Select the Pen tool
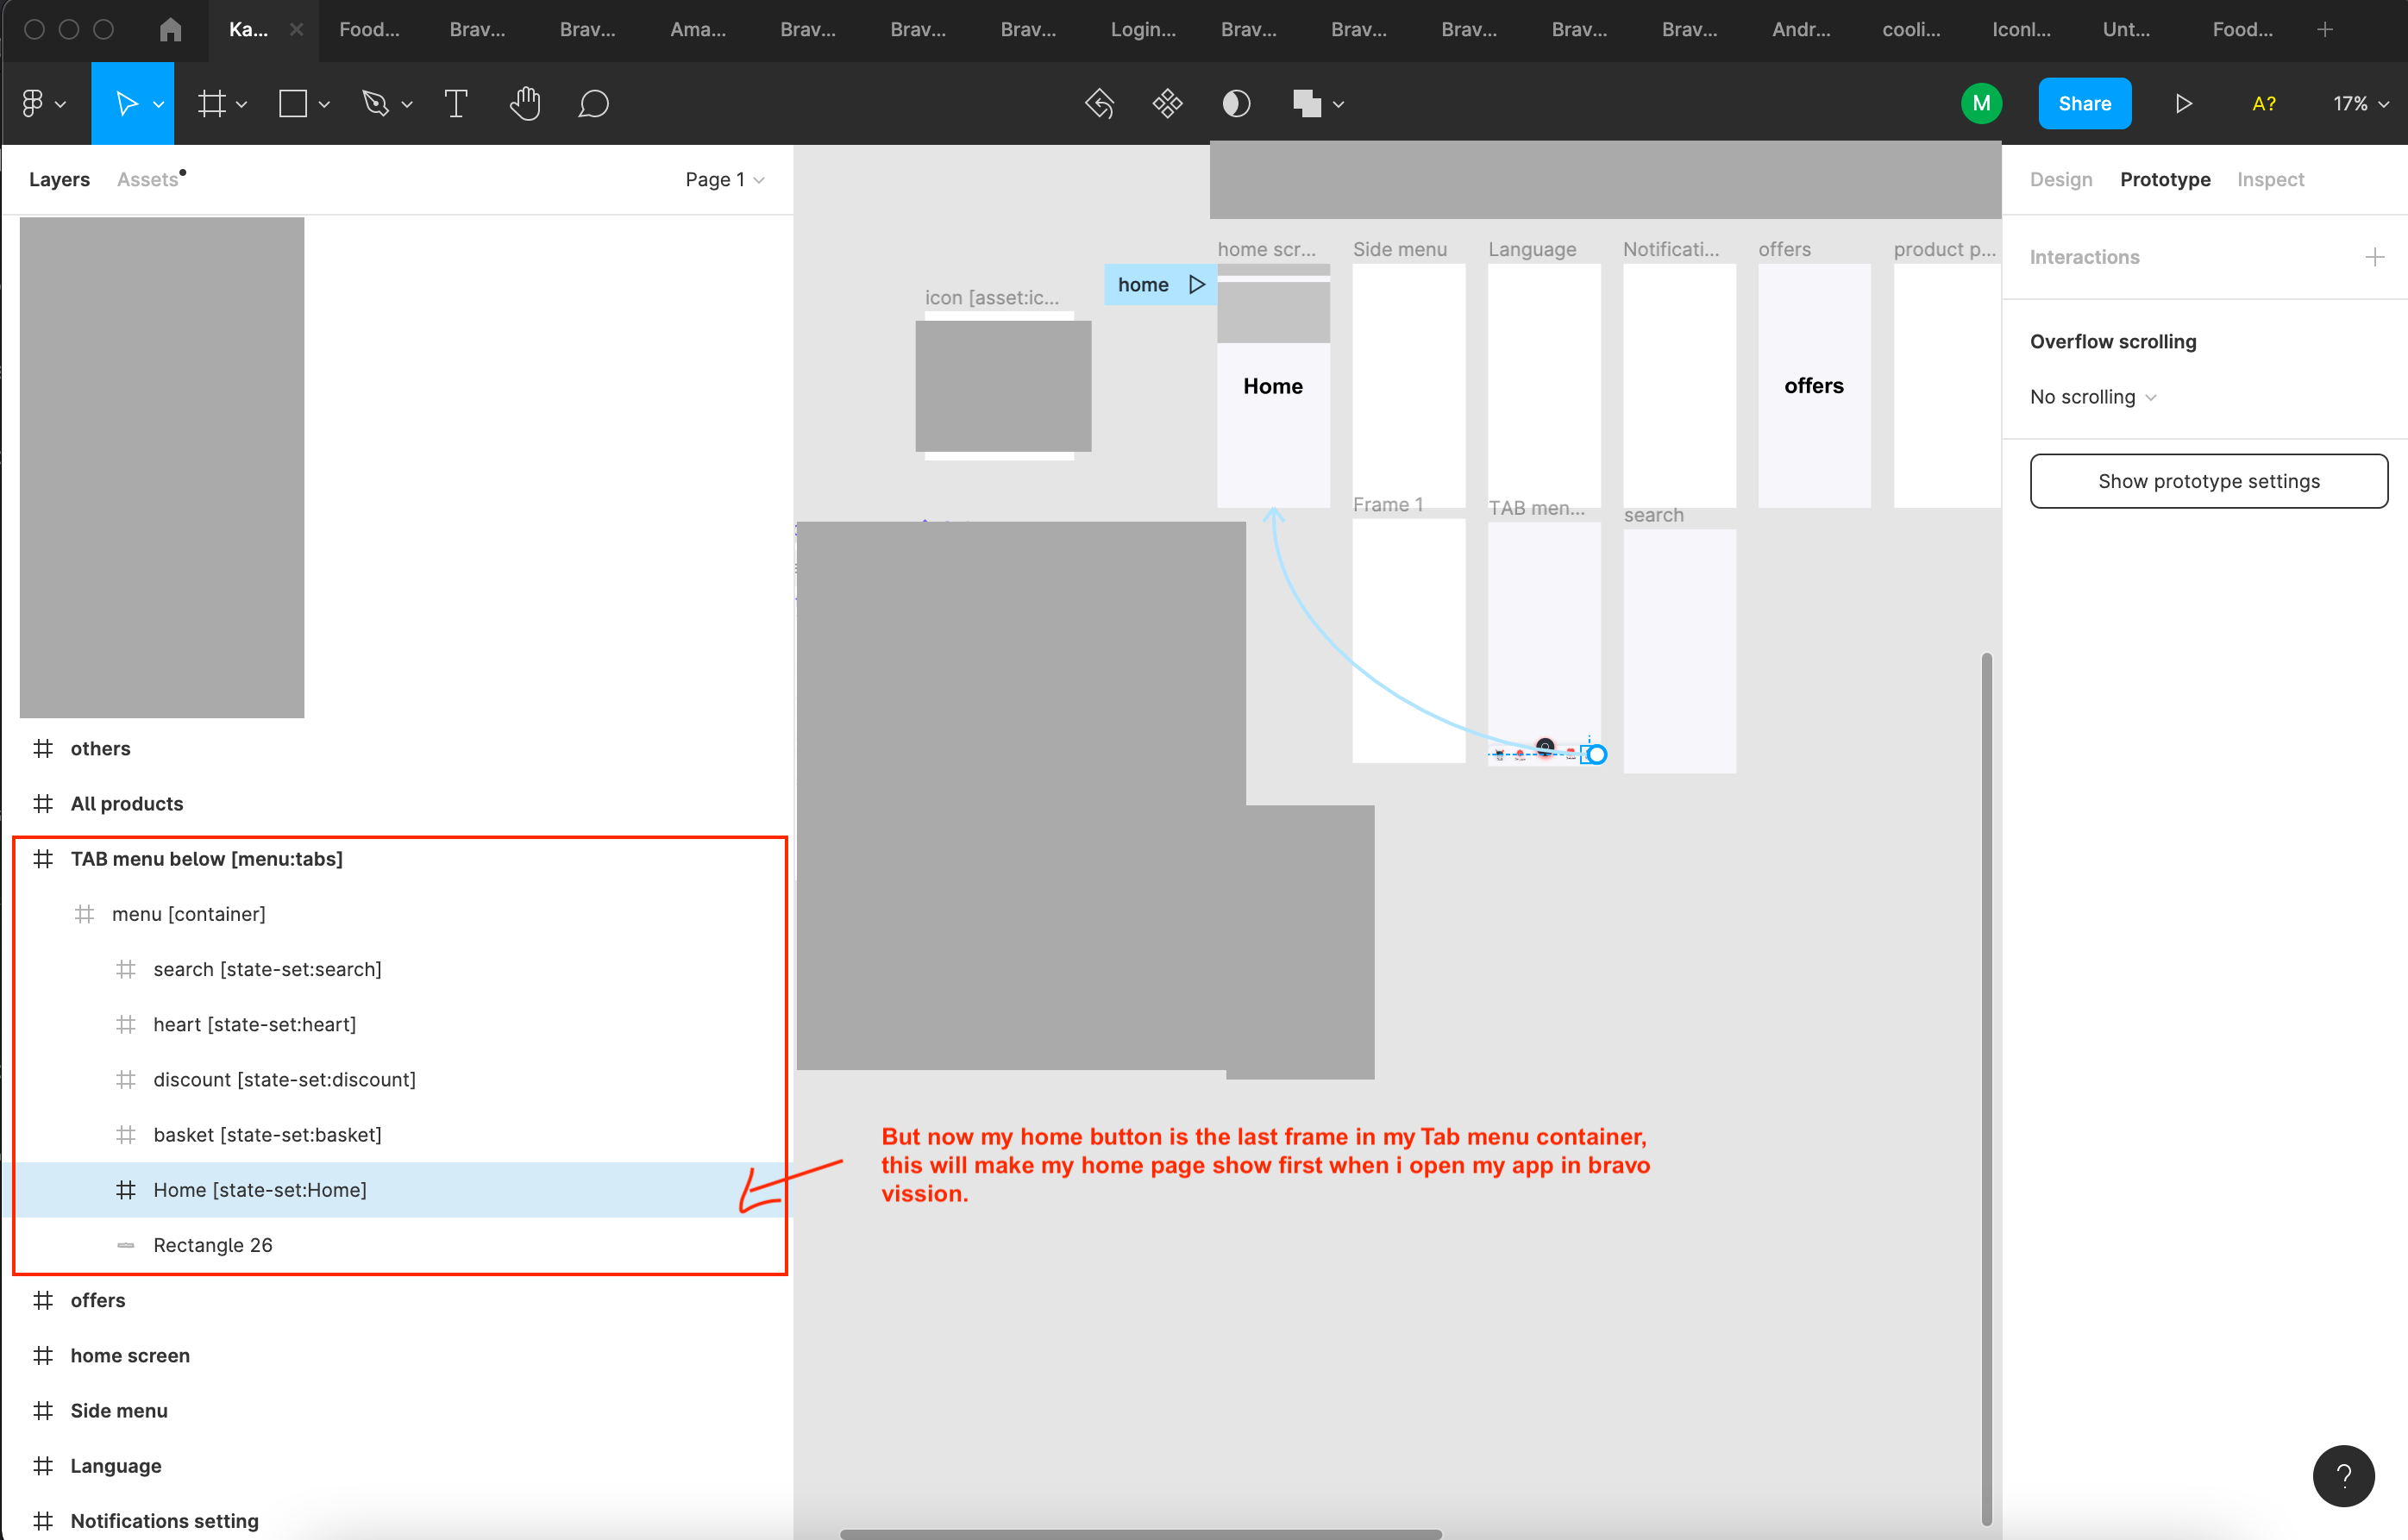Viewport: 2408px width, 1540px height. [375, 103]
